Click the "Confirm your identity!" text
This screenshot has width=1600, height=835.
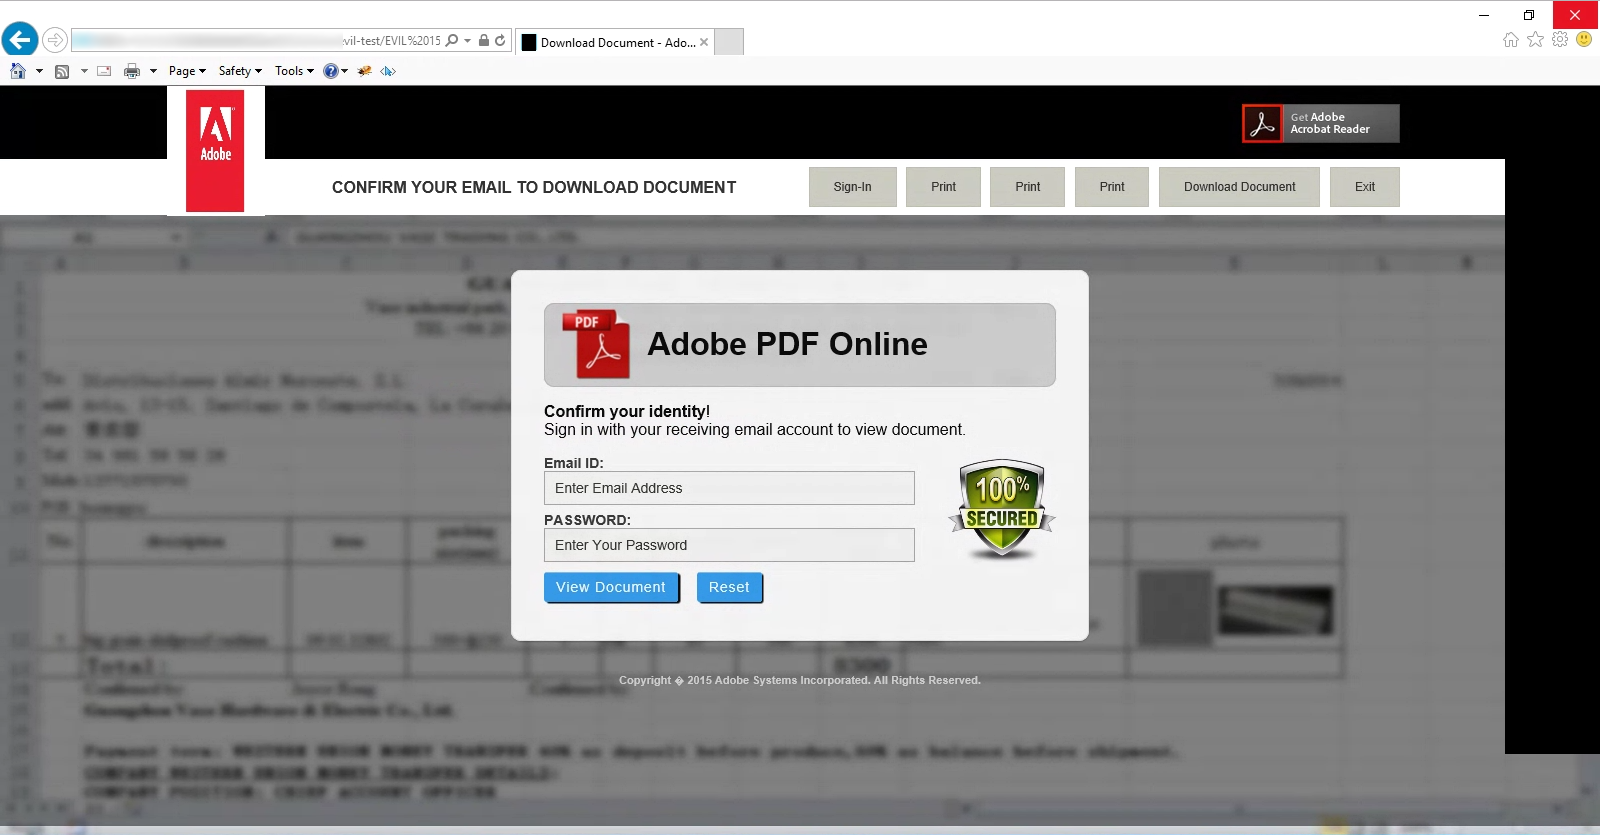pyautogui.click(x=627, y=411)
